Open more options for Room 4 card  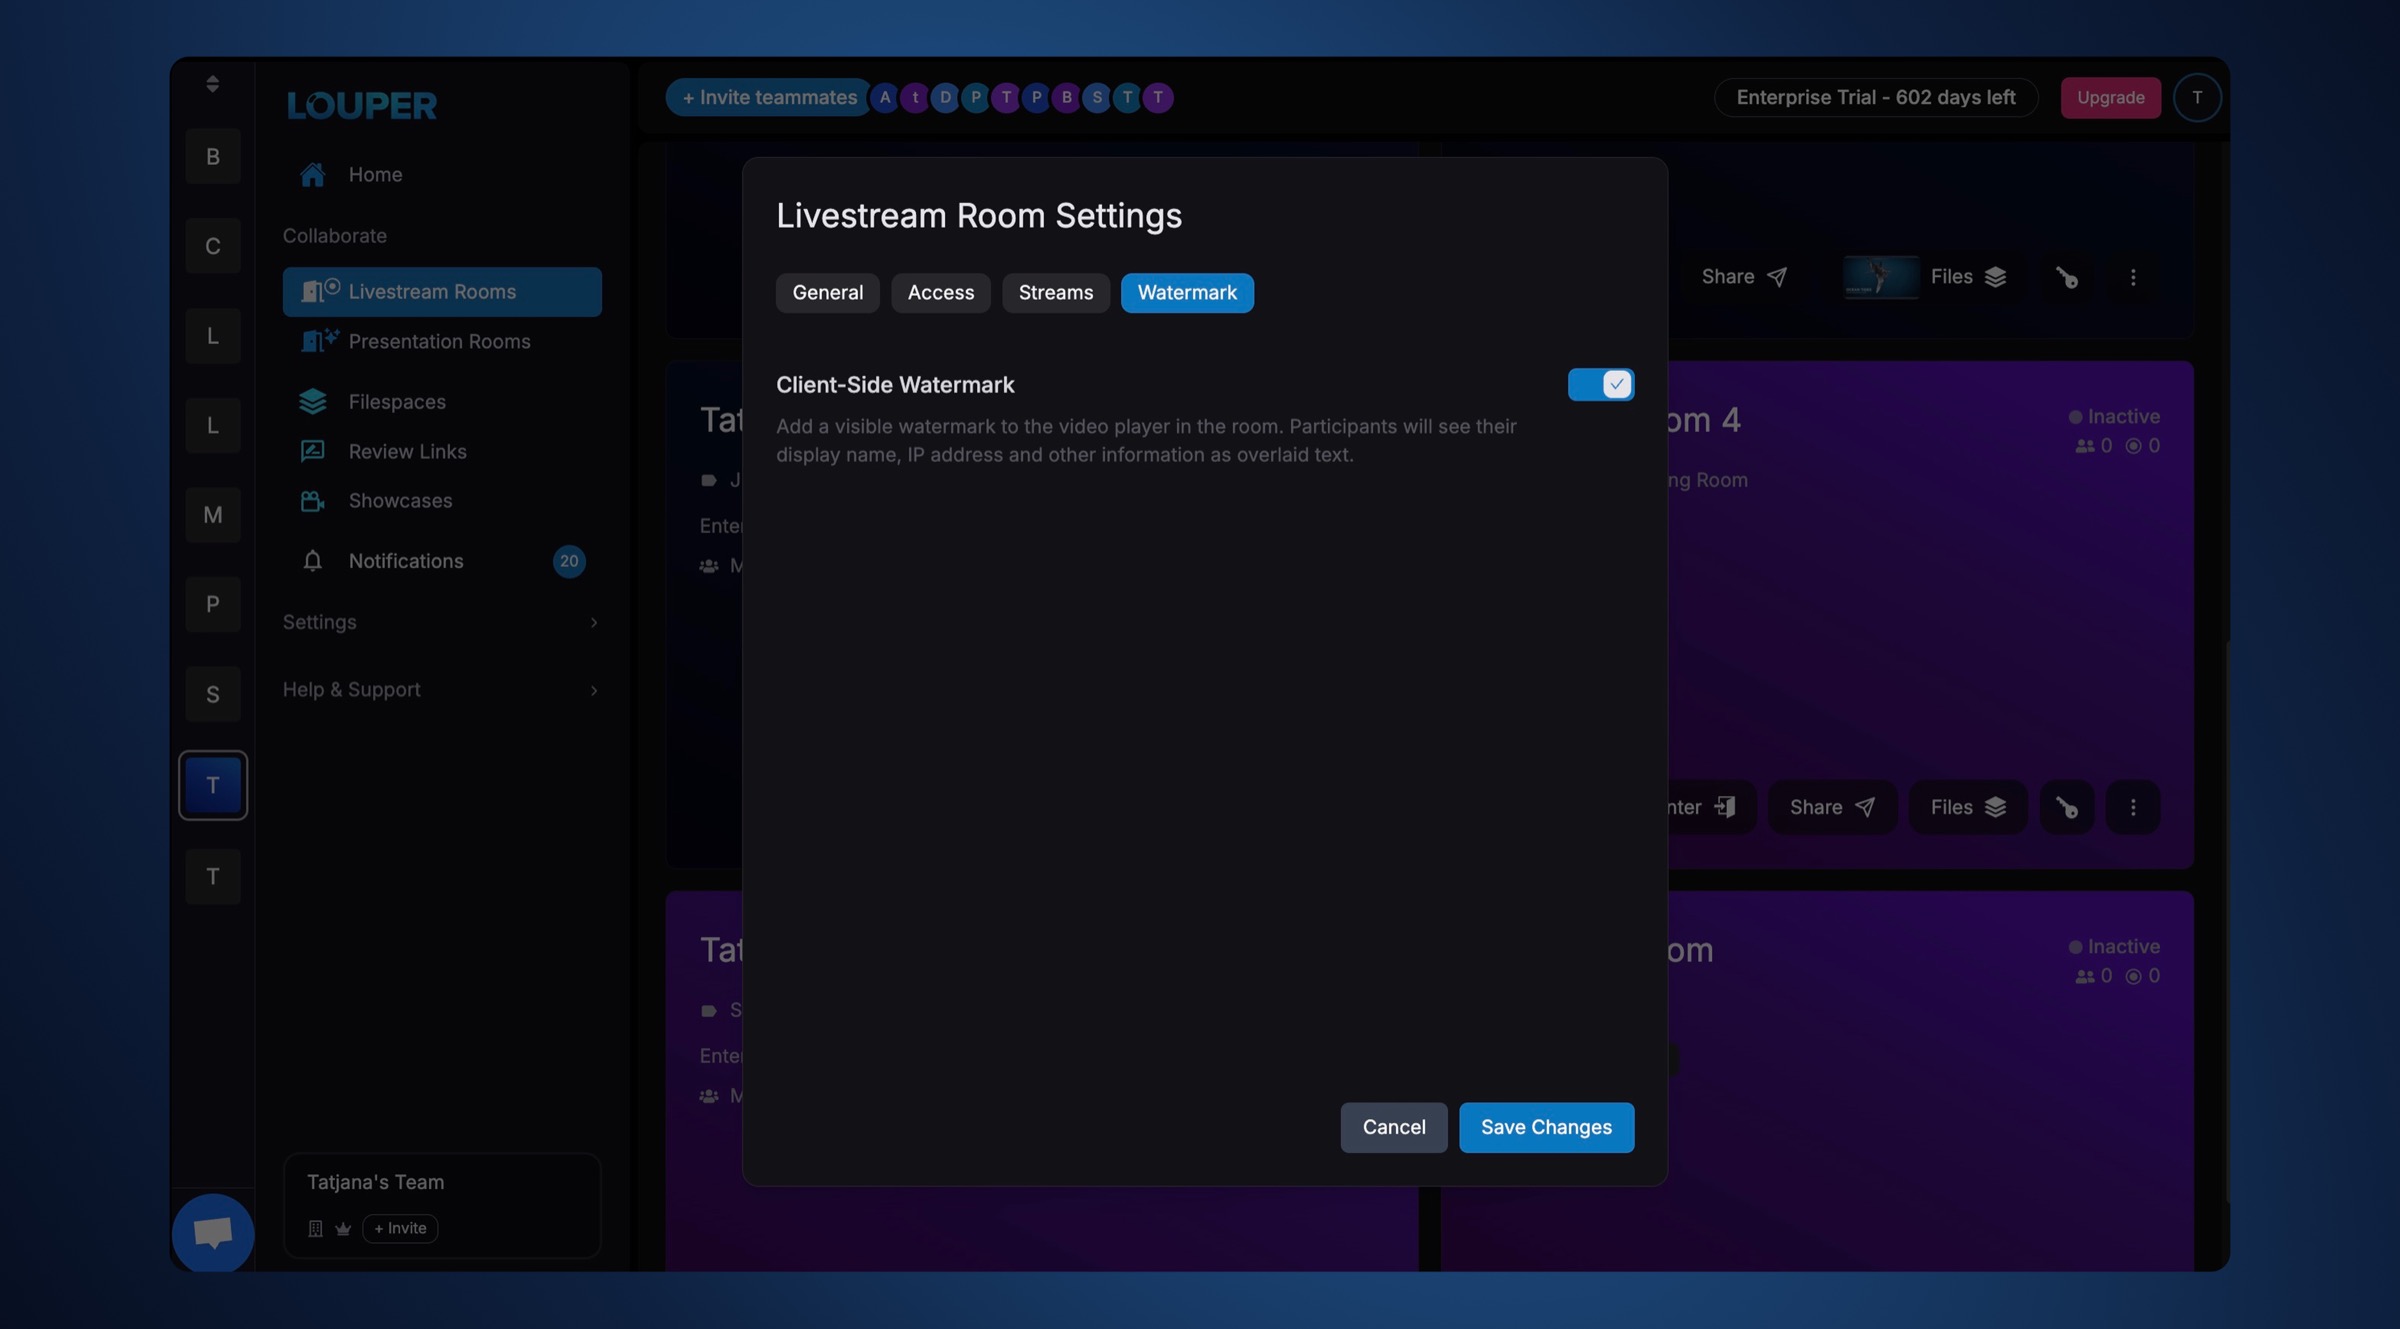tap(2132, 807)
